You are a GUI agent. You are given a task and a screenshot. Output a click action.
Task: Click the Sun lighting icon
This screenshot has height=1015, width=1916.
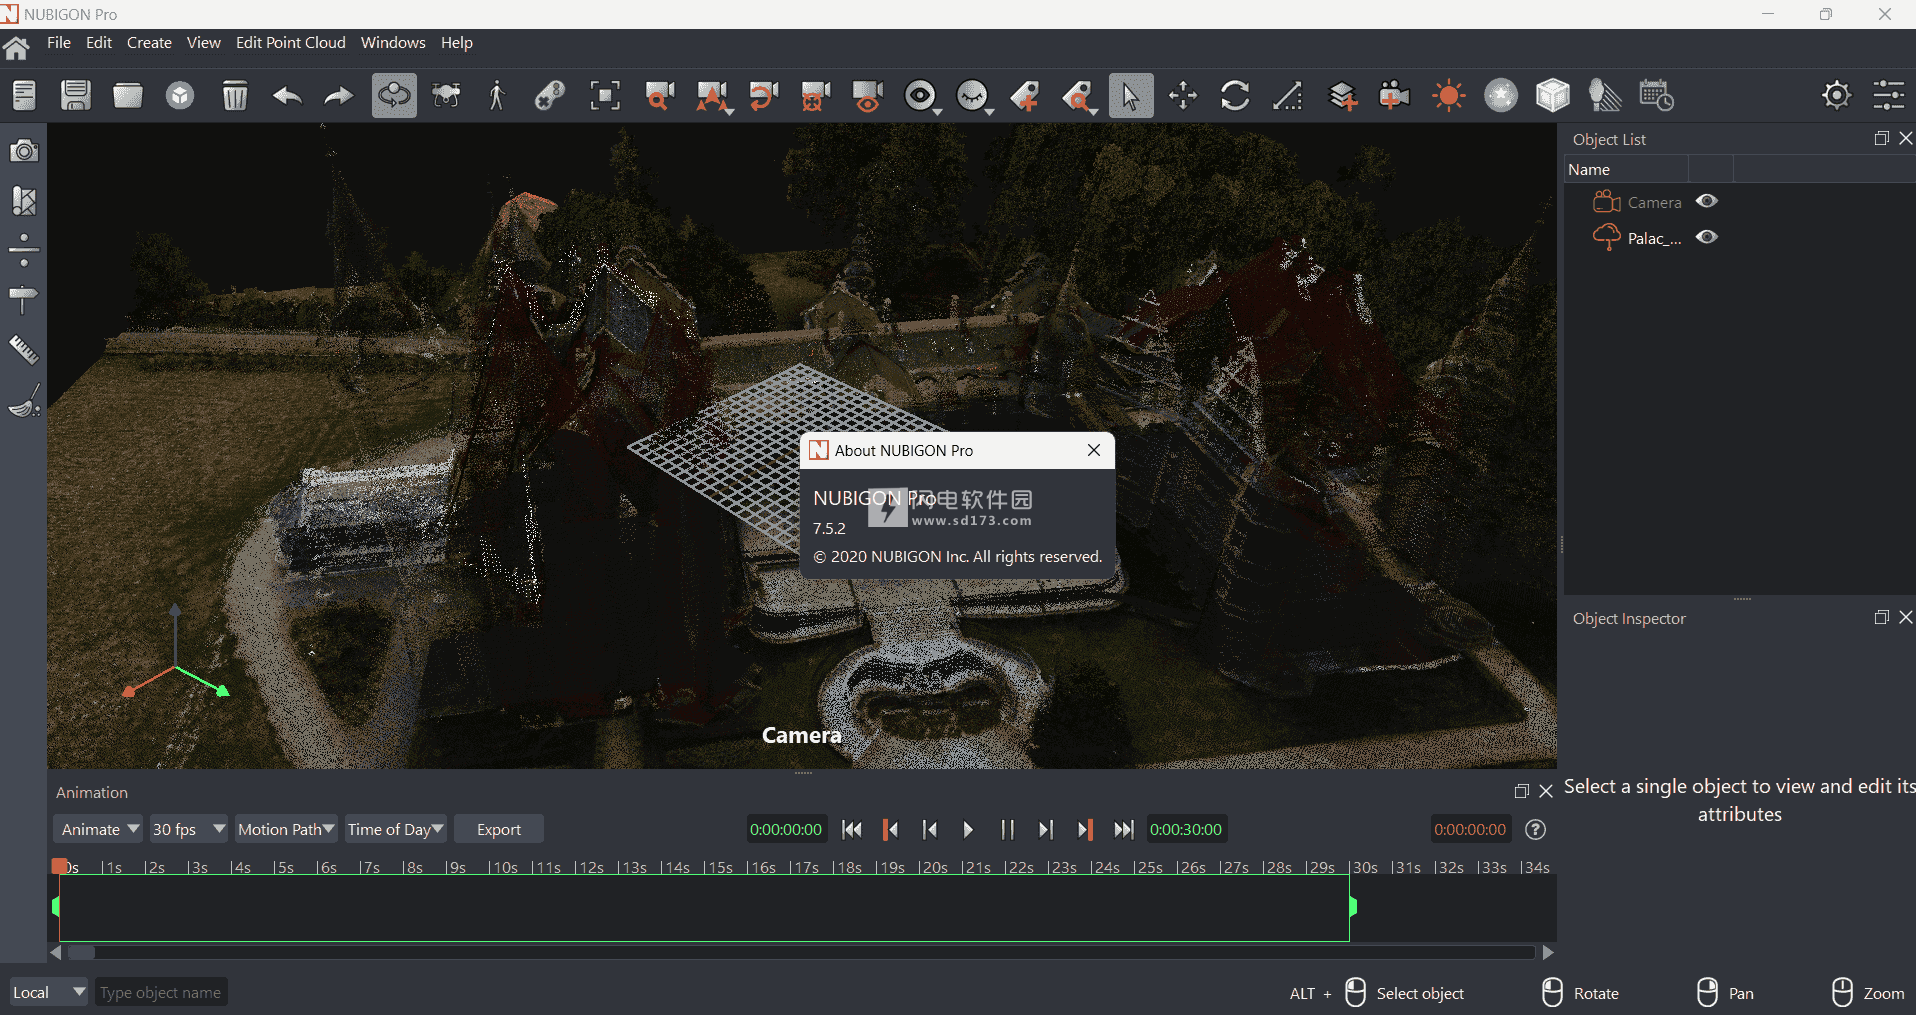tap(1448, 96)
